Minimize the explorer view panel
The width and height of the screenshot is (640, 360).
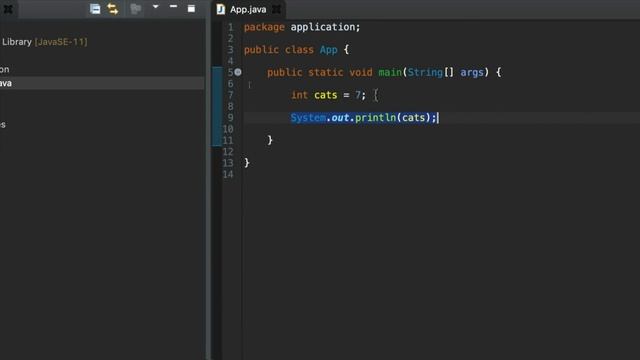point(173,7)
